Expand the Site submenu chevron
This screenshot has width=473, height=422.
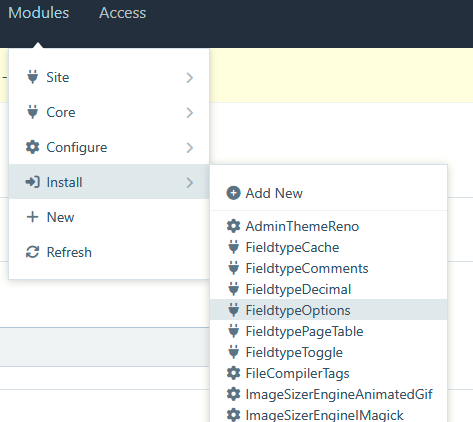coord(190,77)
